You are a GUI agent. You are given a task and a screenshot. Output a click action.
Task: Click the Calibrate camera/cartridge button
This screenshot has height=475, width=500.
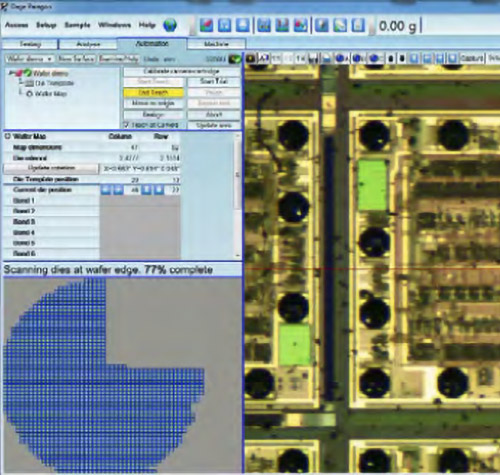(182, 71)
